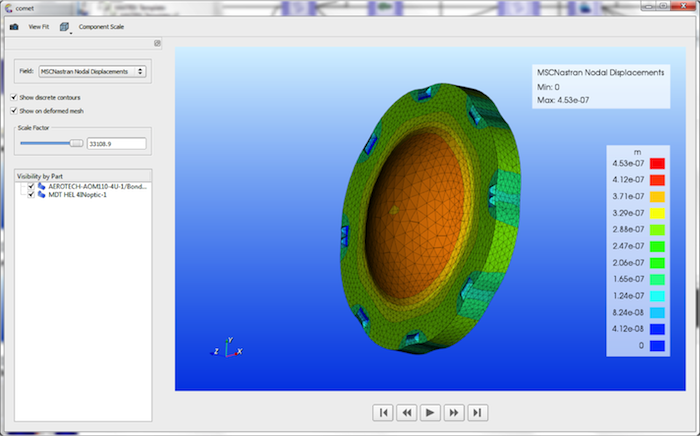The width and height of the screenshot is (700, 436).
Task: Click the red 4.53e-07 legend swatch
Action: pyautogui.click(x=657, y=163)
